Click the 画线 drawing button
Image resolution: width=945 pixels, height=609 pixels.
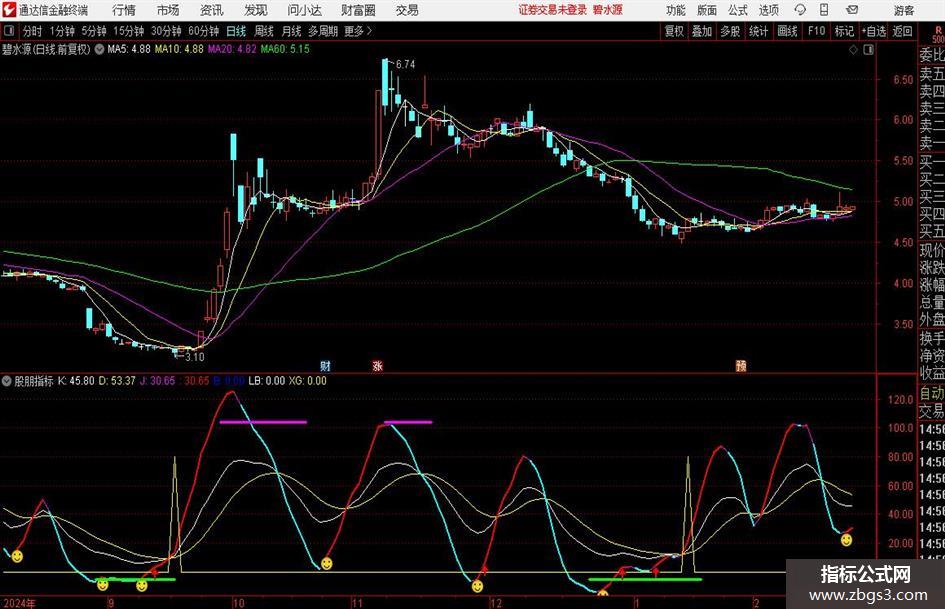tap(787, 31)
